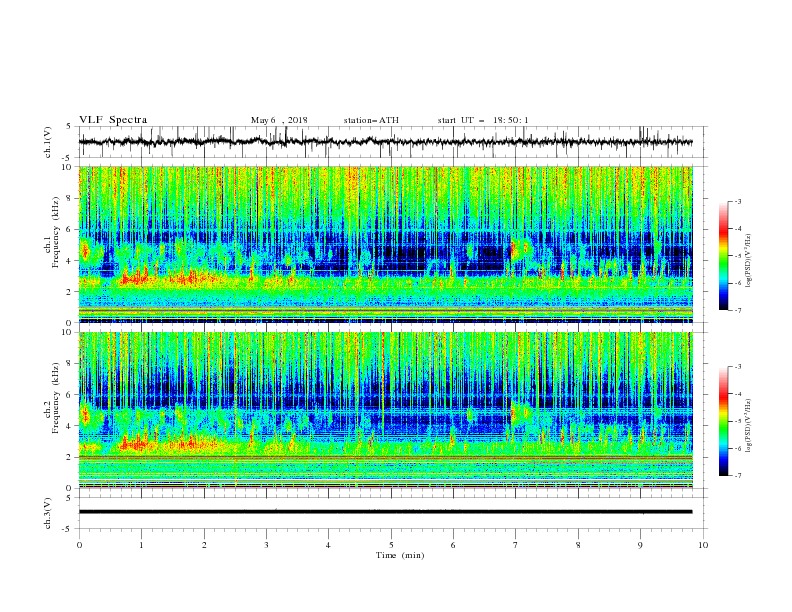Click the time axis tick label '1'
This screenshot has width=792, height=612.
(141, 545)
